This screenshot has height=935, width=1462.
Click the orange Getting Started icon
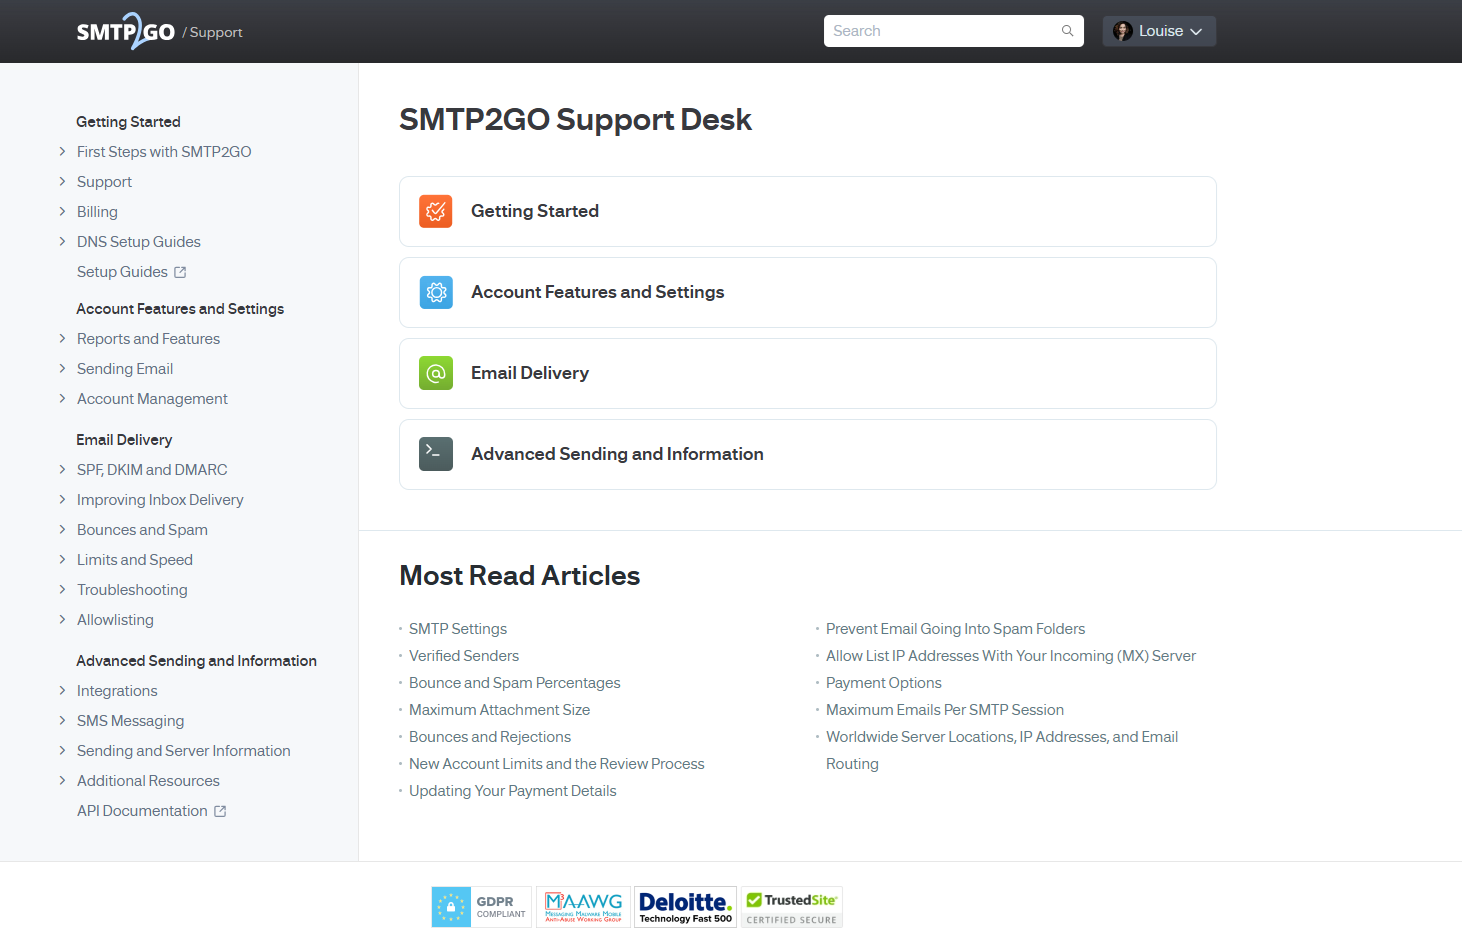pos(436,211)
